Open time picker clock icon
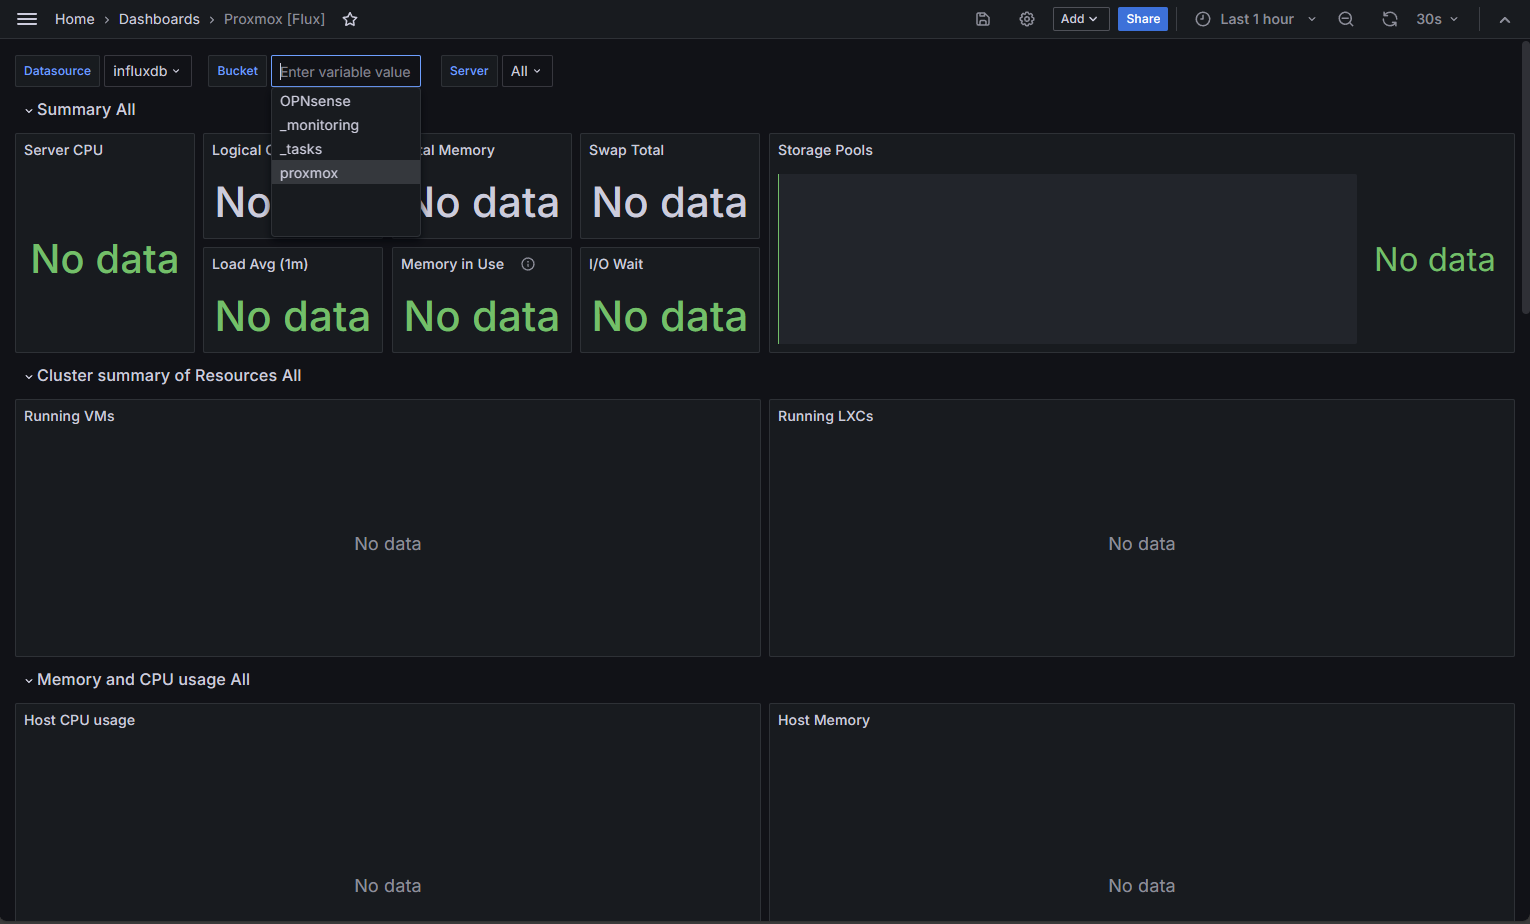Image resolution: width=1530 pixels, height=924 pixels. pyautogui.click(x=1203, y=19)
